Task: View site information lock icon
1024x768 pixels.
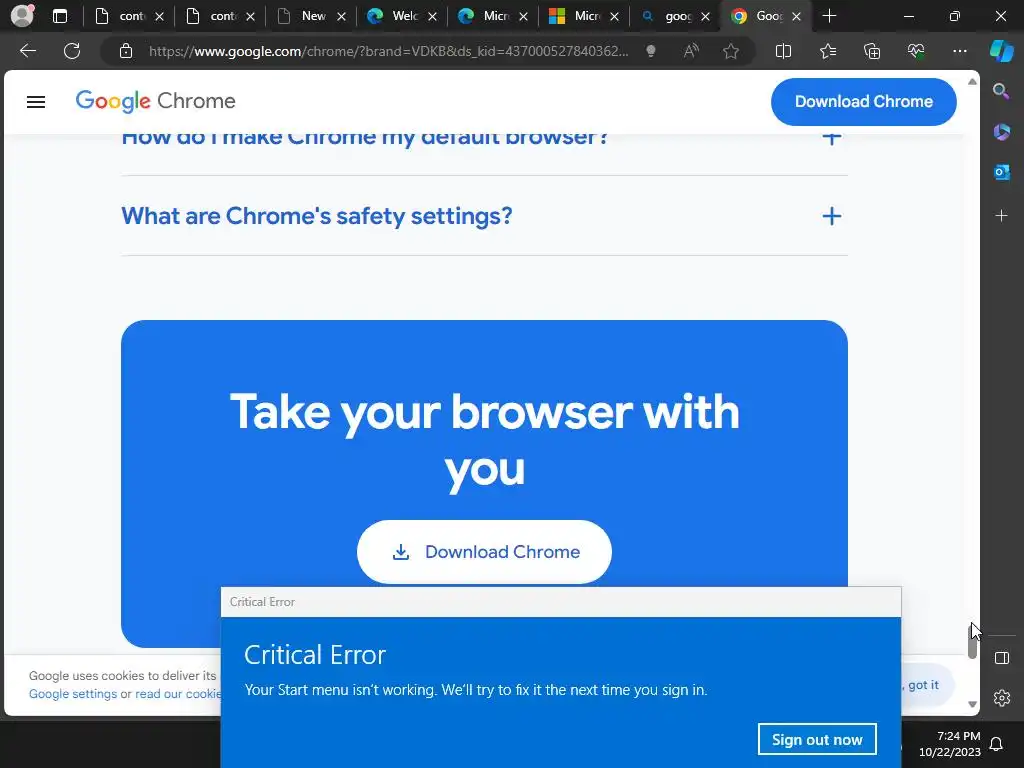Action: pyautogui.click(x=126, y=51)
